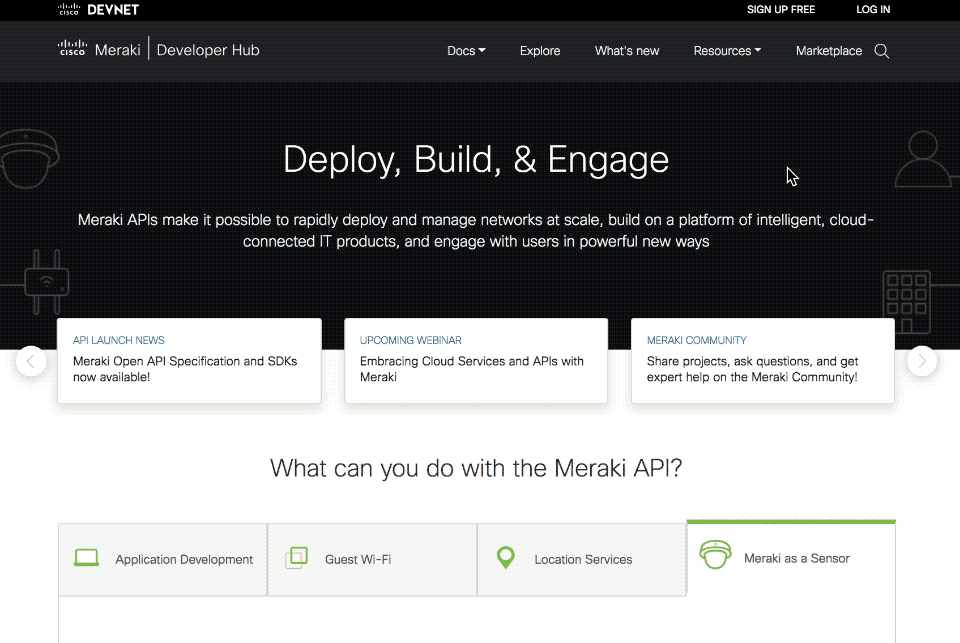Click the Location Services pin icon
960x643 pixels.
coord(506,557)
